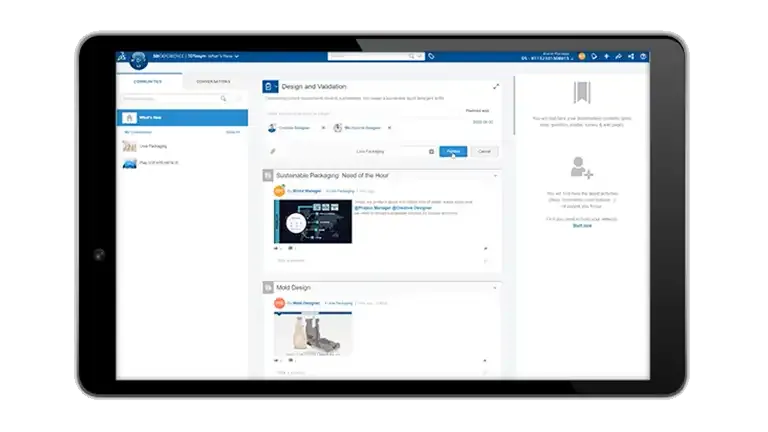Click the share arrow icon in top bar
Screen dimensions: 768x432
[x=619, y=56]
